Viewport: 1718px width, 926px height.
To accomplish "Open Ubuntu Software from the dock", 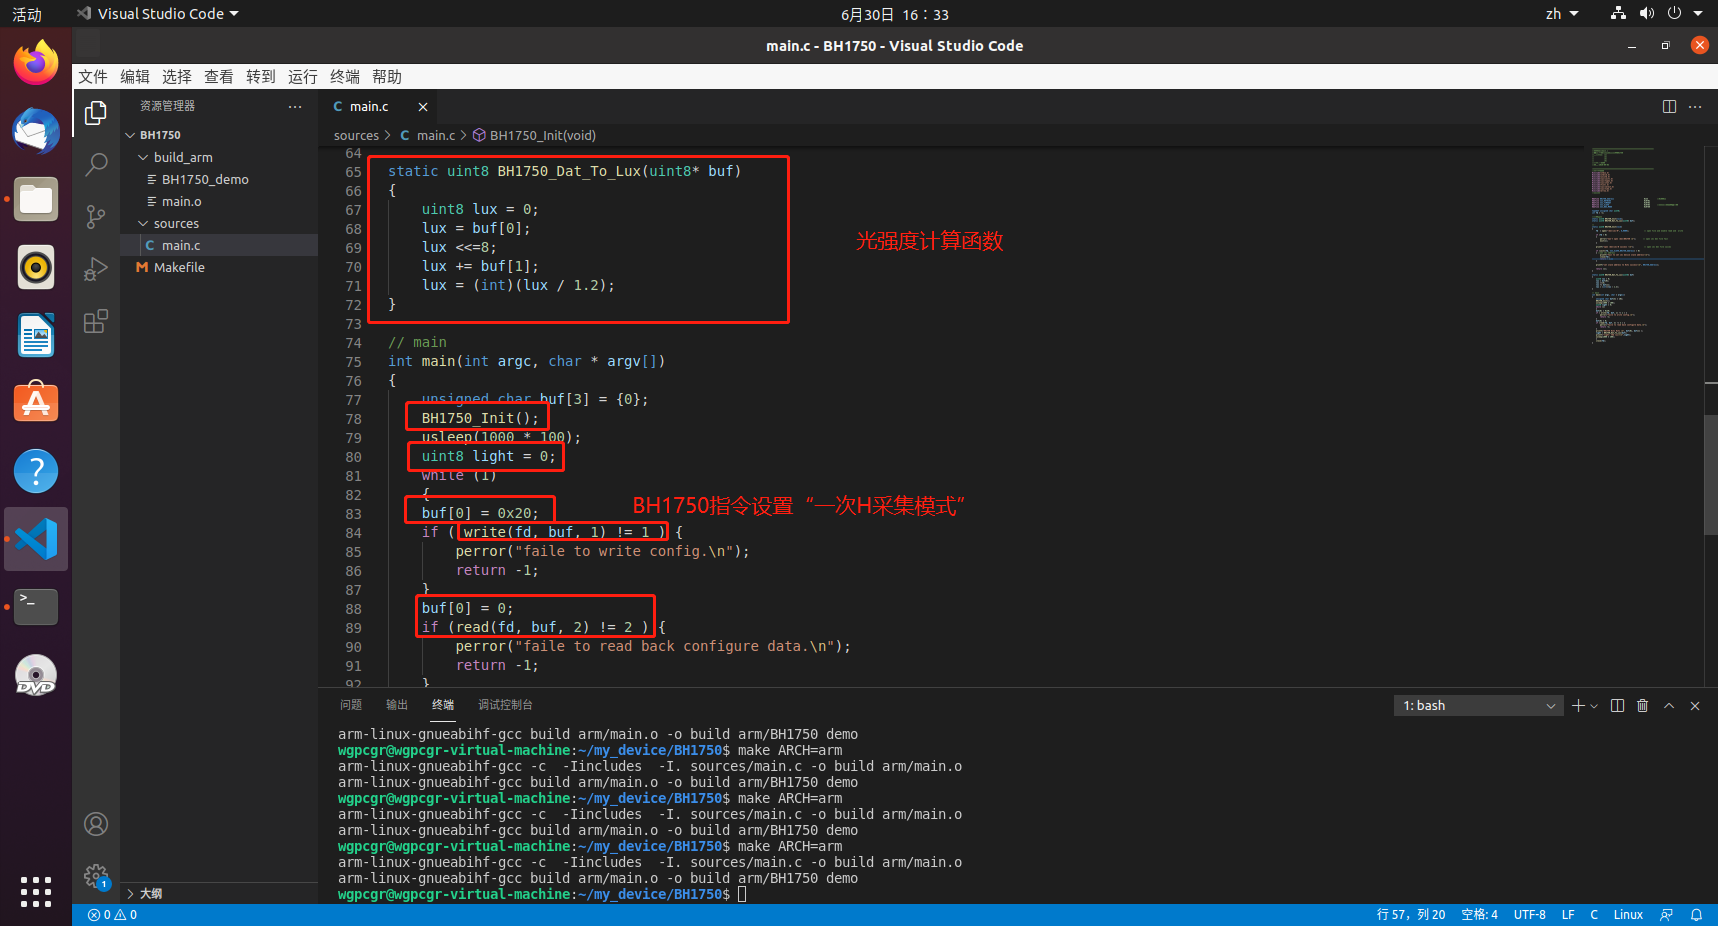I will 36,403.
